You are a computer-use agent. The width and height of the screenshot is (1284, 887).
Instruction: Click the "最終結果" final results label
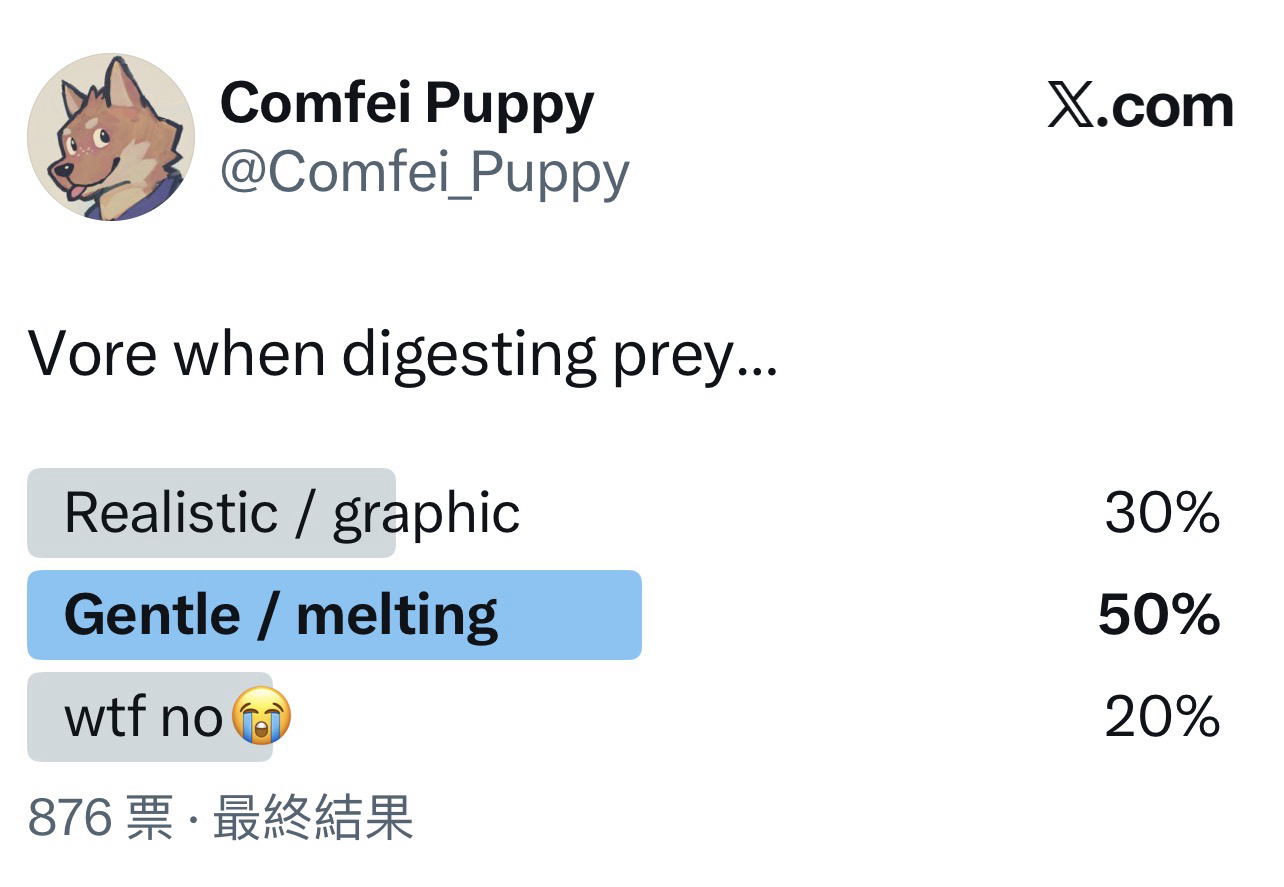[x=313, y=818]
